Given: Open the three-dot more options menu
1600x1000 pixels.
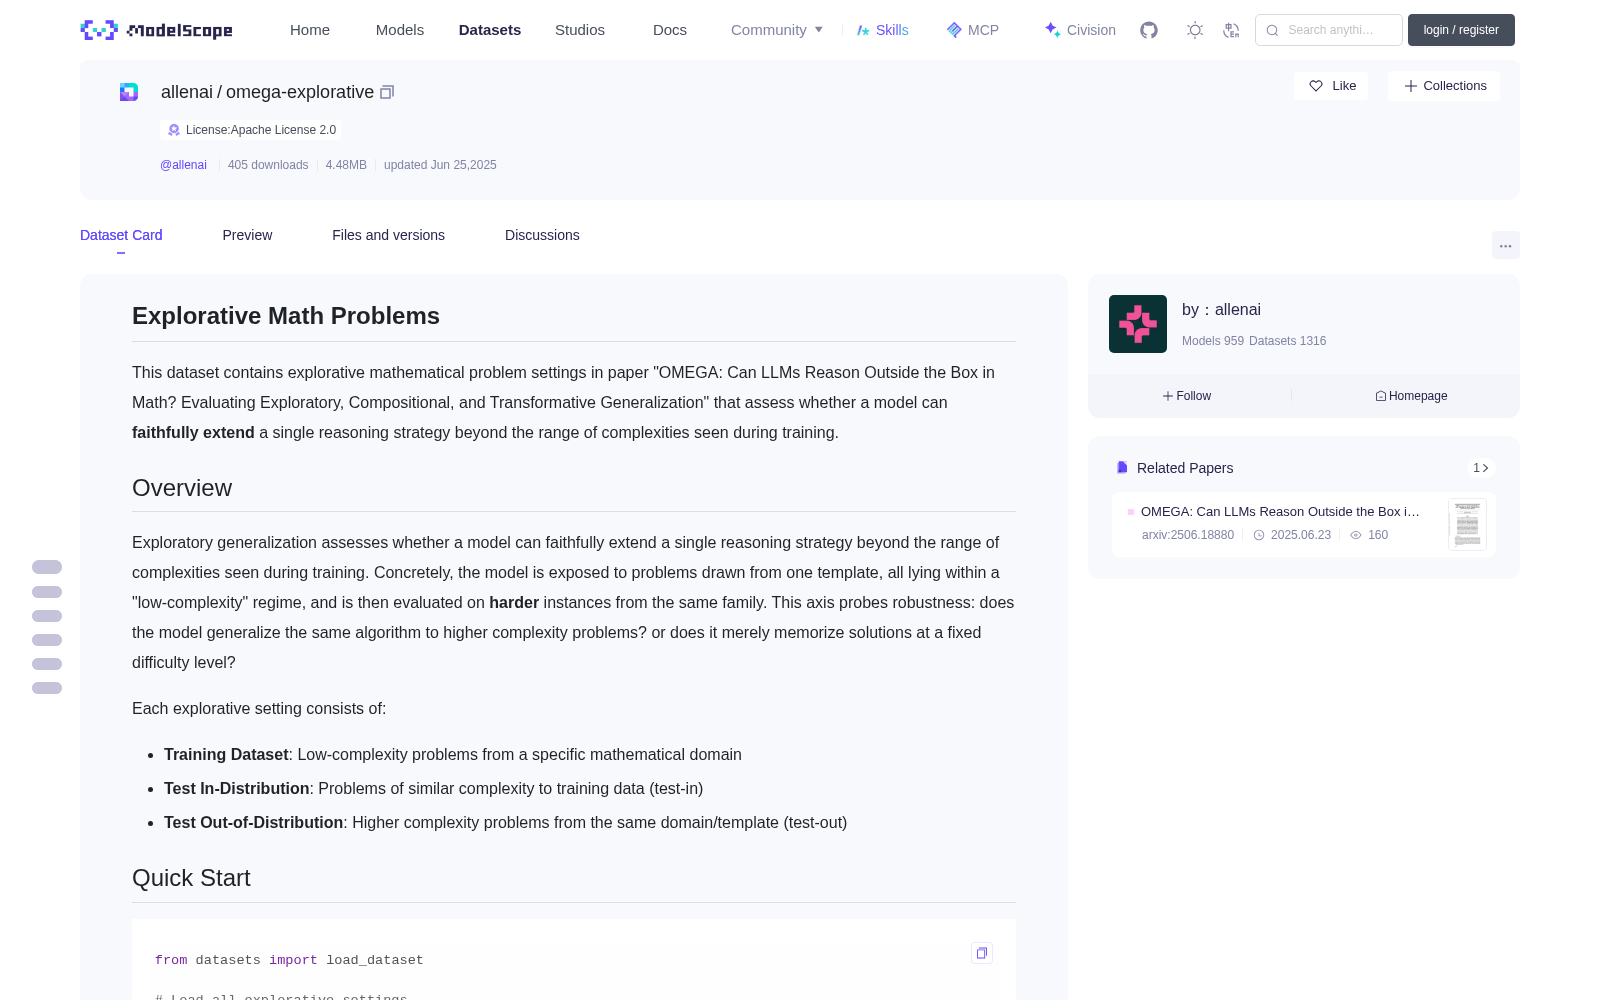Looking at the screenshot, I should click(x=1506, y=245).
